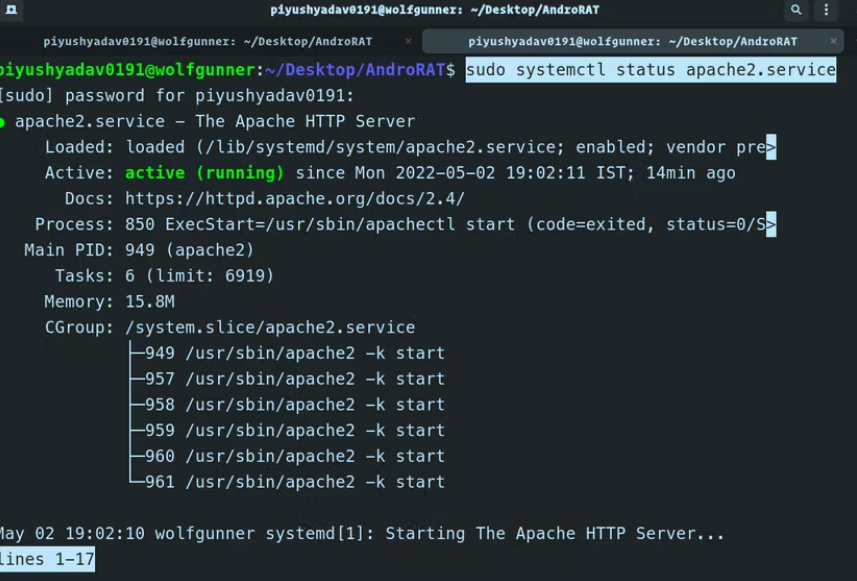Viewport: 857px width, 581px height.
Task: Open the httpd.apache.org docs URL
Action: pyautogui.click(x=295, y=198)
